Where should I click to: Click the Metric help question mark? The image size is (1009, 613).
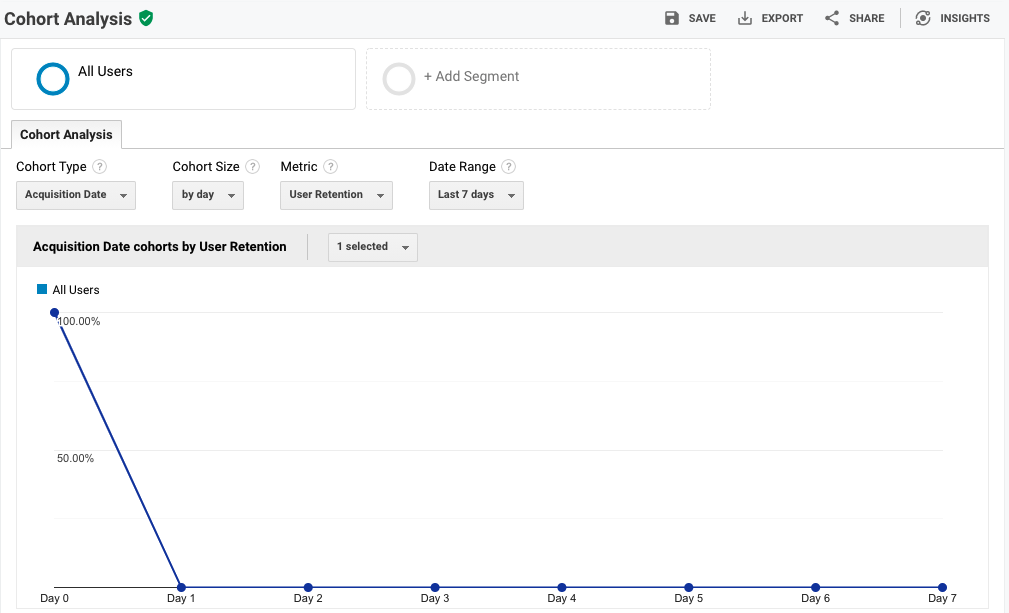(x=332, y=166)
